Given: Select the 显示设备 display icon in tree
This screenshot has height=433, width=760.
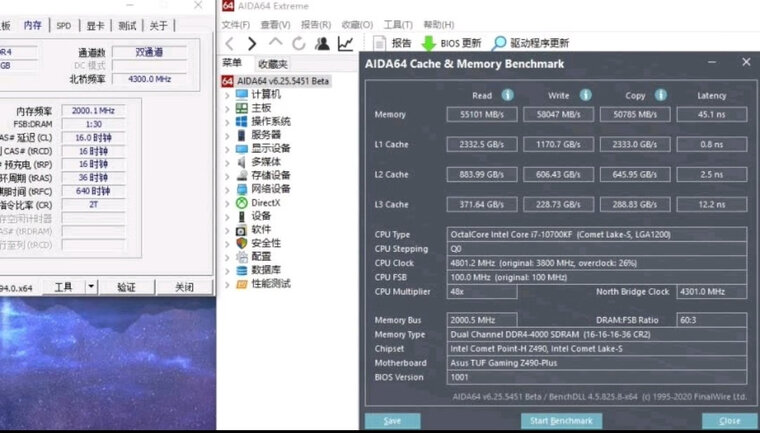Looking at the screenshot, I should [241, 148].
